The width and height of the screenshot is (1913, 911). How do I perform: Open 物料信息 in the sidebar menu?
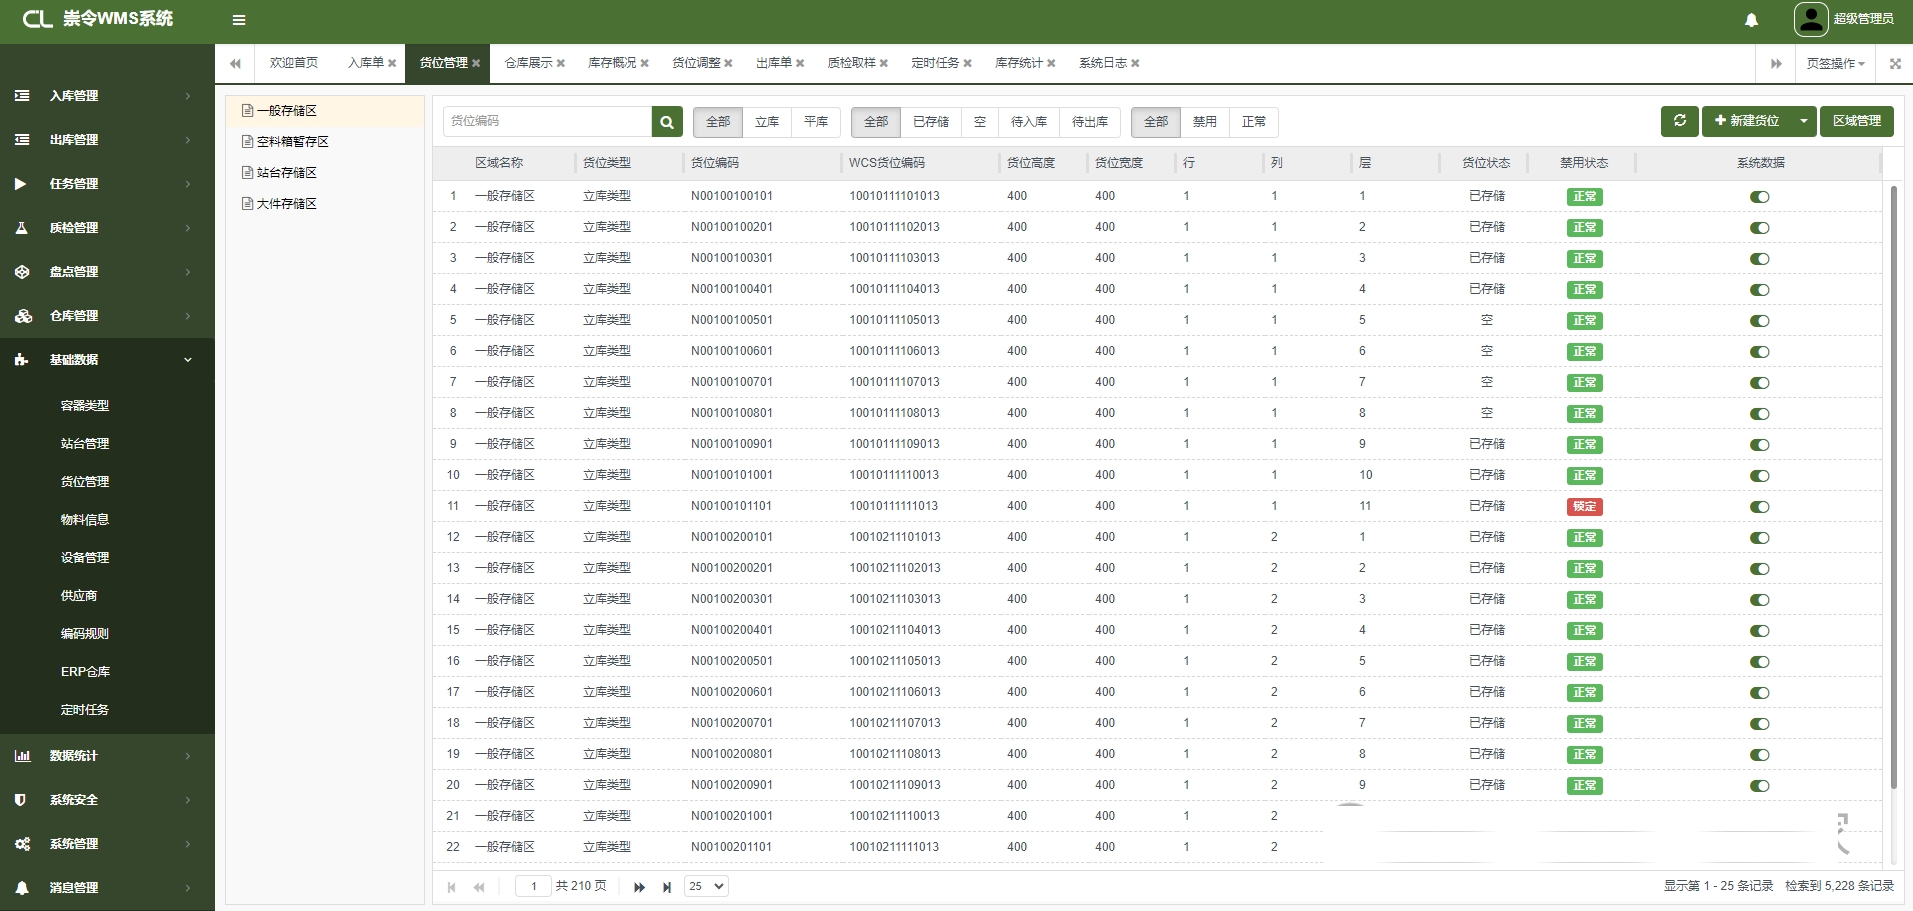85,520
